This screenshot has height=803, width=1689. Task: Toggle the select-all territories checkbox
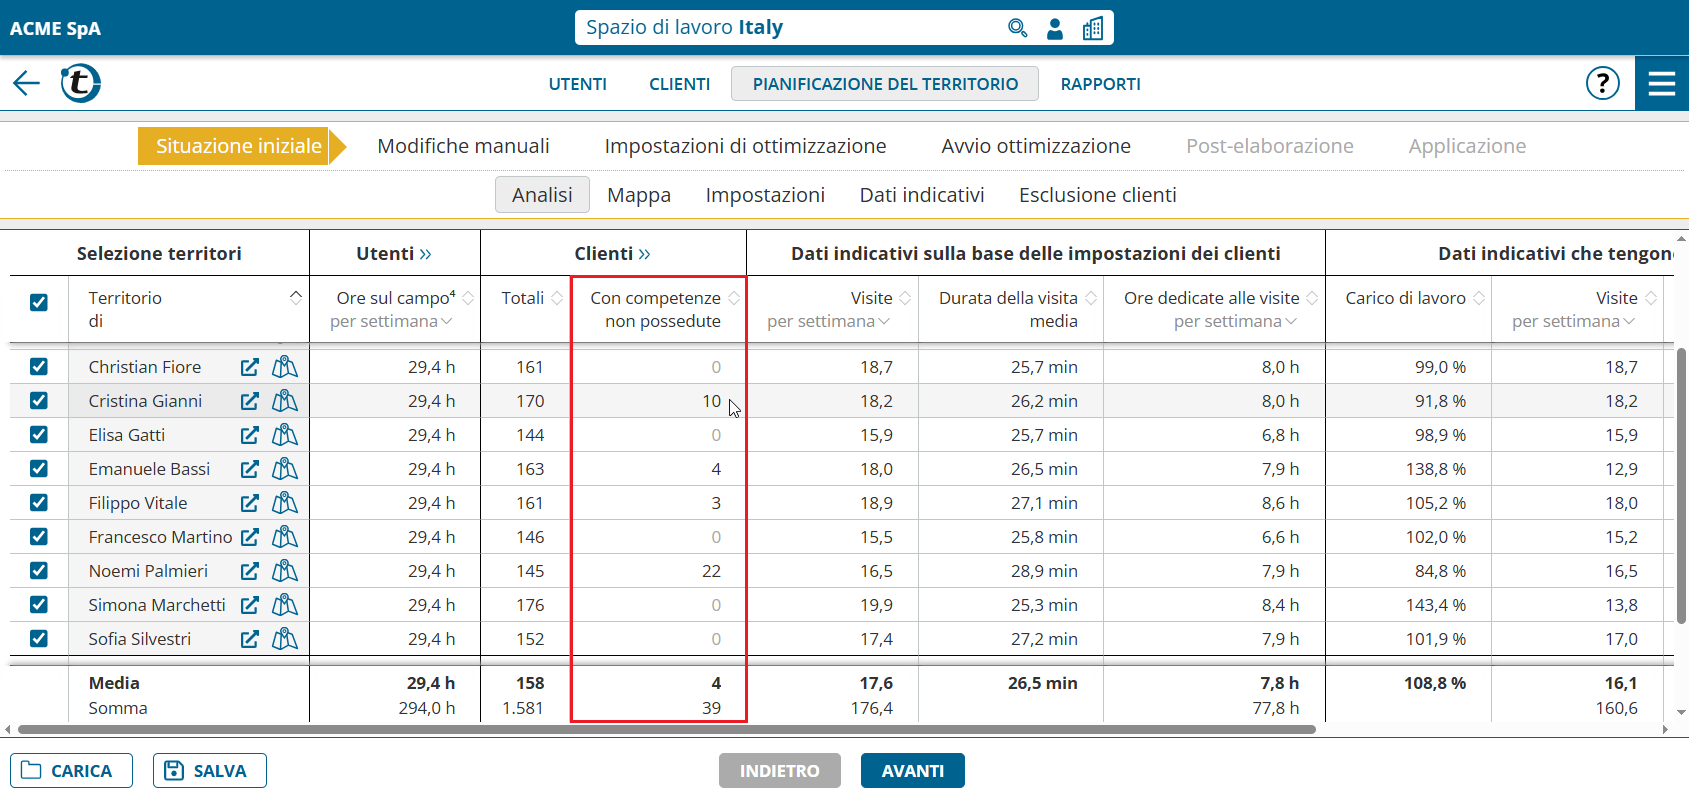(39, 302)
